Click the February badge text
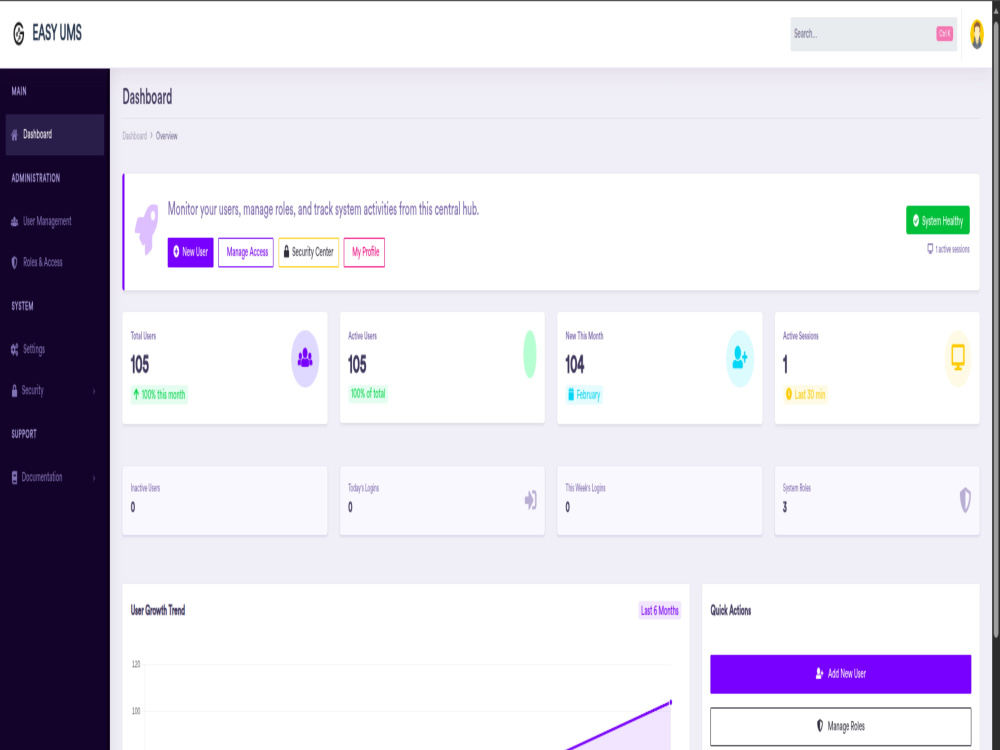This screenshot has height=750, width=1000. pos(588,395)
